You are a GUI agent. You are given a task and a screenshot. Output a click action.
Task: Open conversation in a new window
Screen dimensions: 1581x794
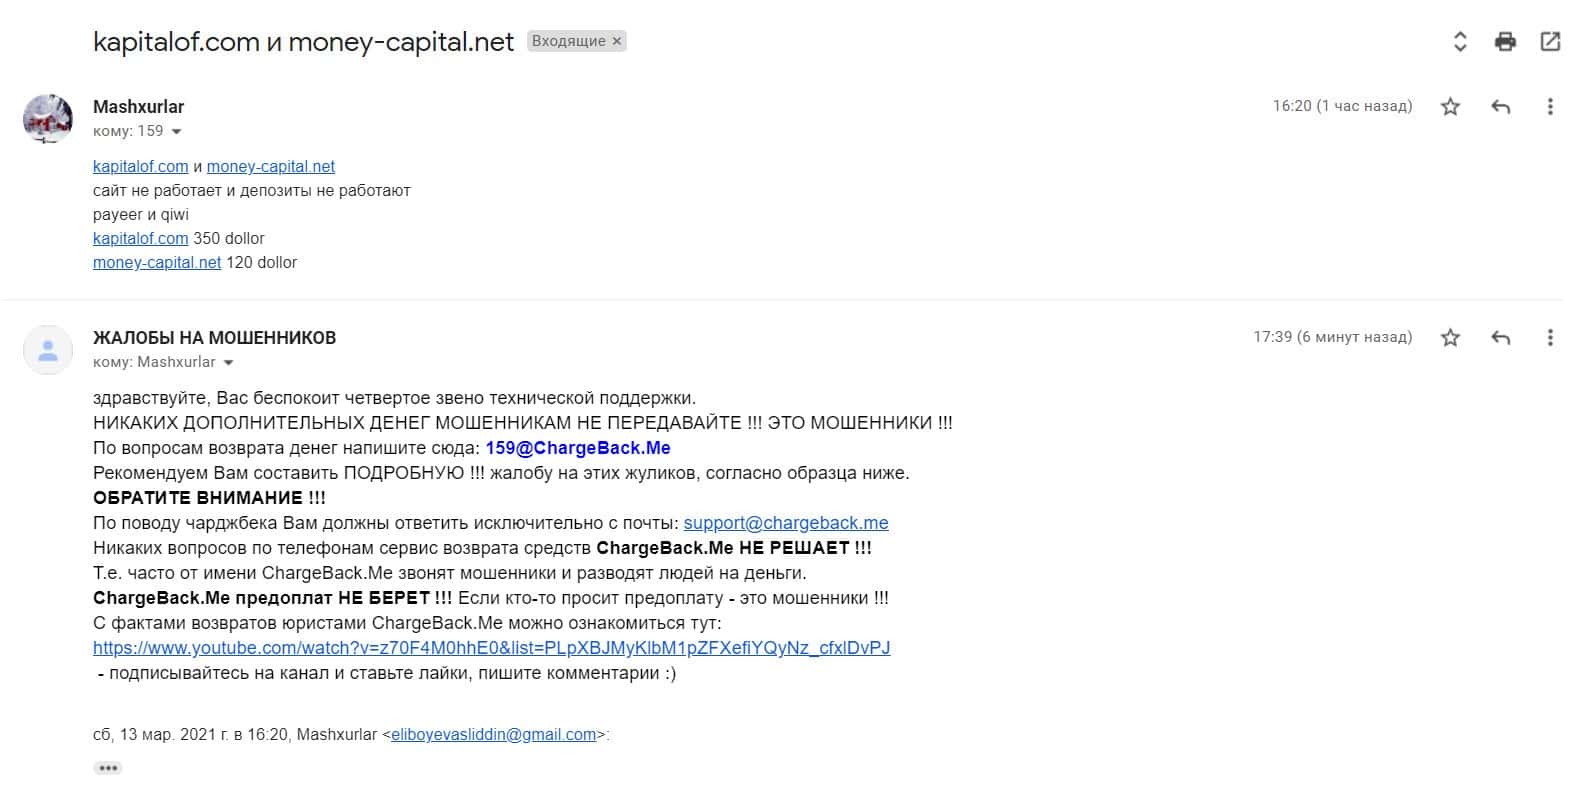point(1550,41)
